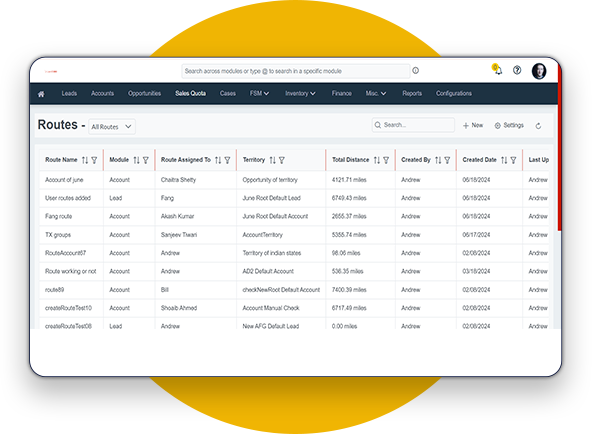Screen dimensions: 592x434
Task: Open route 'createRouteTest10'
Action: coord(68,308)
